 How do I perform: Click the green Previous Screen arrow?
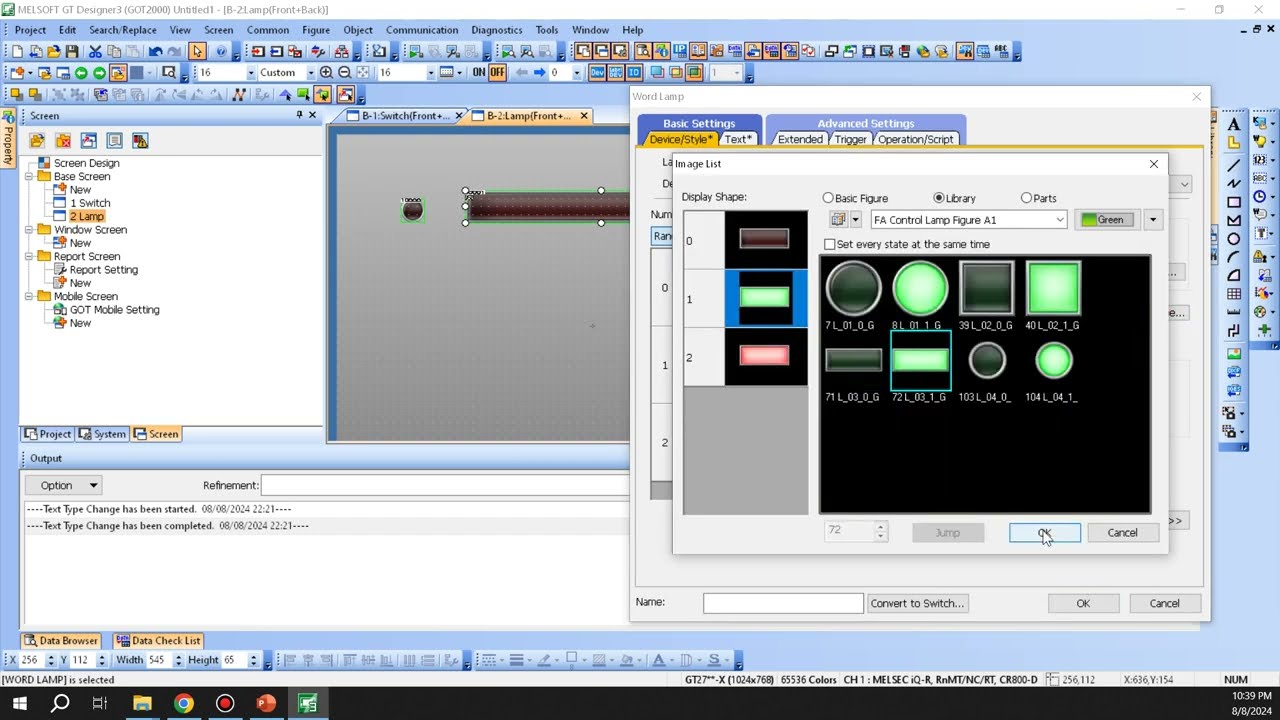pos(81,72)
